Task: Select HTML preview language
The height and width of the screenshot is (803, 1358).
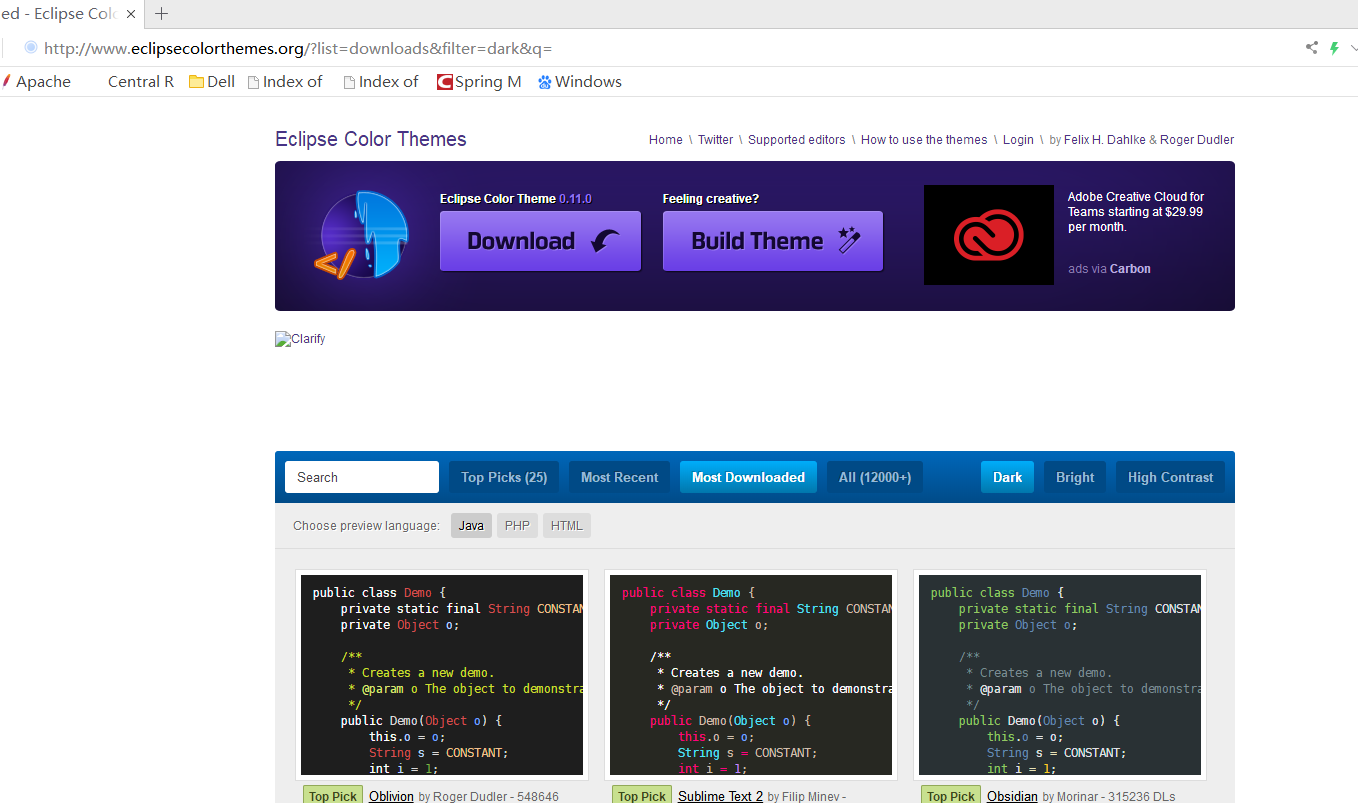Action: pyautogui.click(x=567, y=525)
